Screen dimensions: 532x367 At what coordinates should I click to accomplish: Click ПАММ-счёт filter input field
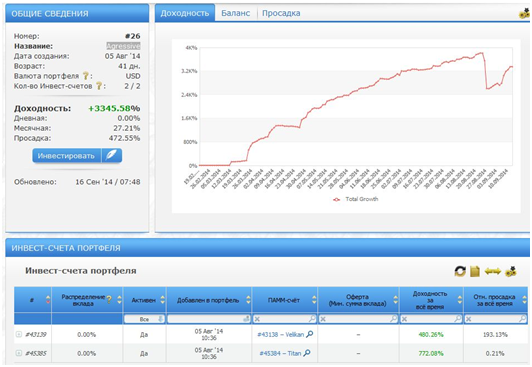[285, 319]
